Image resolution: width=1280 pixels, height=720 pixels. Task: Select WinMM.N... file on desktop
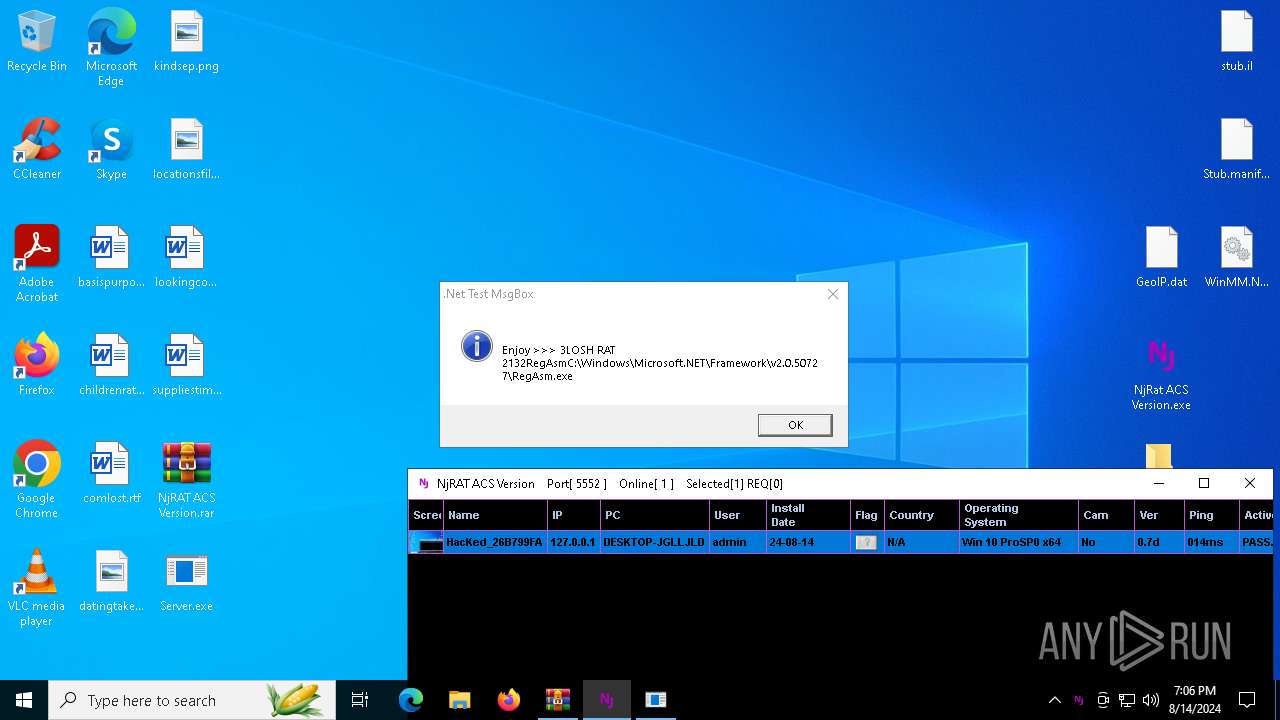click(1237, 258)
